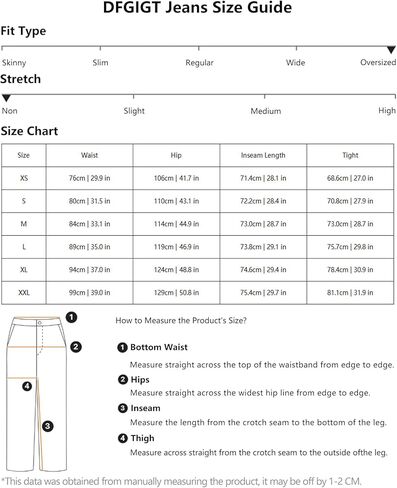Click the bullet 4 icon before Thigh
The height and width of the screenshot is (488, 397).
tap(123, 438)
